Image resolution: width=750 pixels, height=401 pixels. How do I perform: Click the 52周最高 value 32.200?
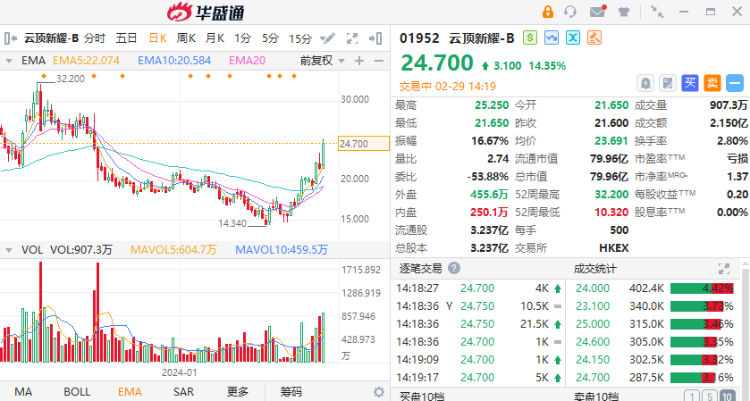point(611,194)
